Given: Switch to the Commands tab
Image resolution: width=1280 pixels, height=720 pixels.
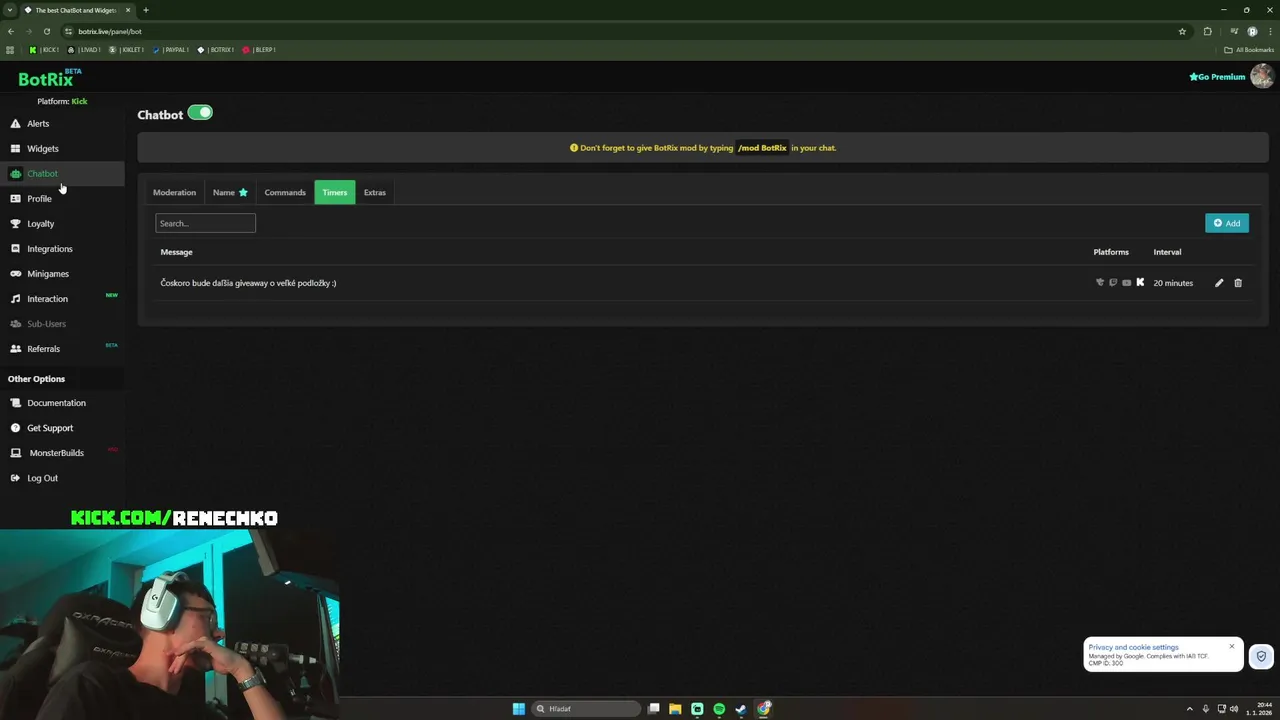Looking at the screenshot, I should pyautogui.click(x=285, y=193).
